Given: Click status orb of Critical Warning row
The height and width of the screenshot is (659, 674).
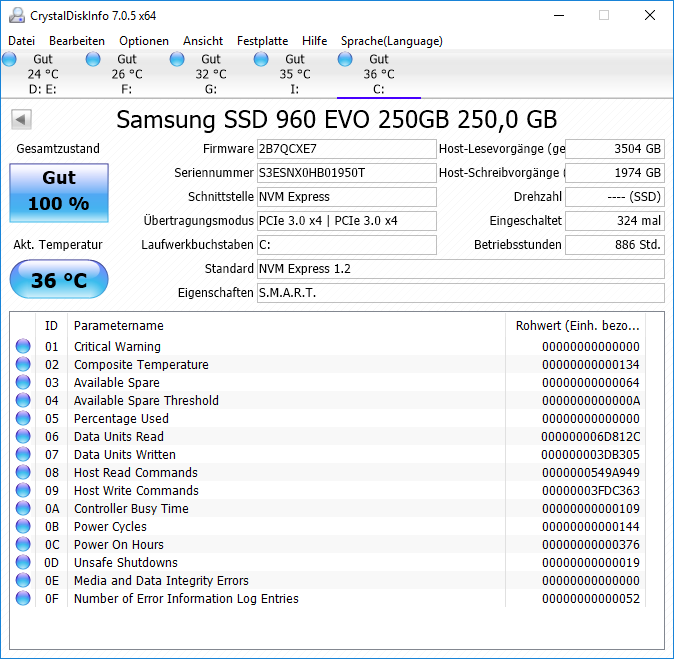Looking at the screenshot, I should point(23,346).
